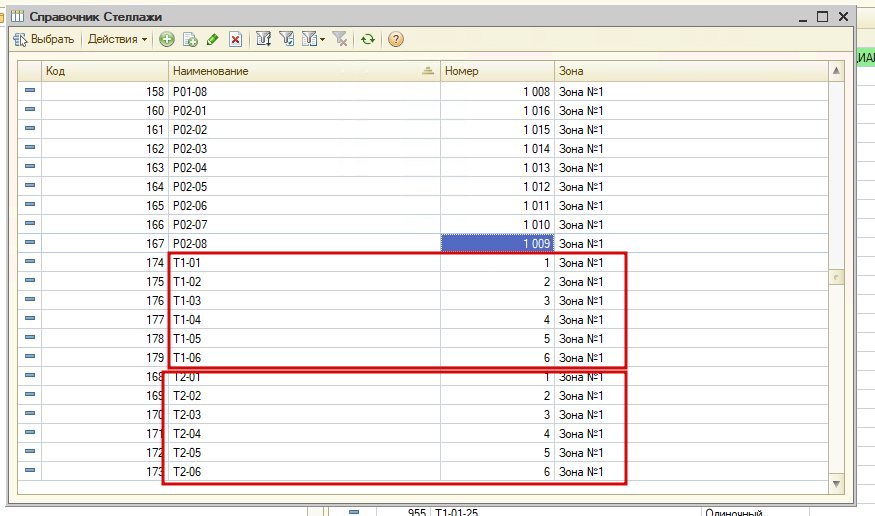875x516 pixels.
Task: Select the P02-07 name cell
Action: pos(304,224)
